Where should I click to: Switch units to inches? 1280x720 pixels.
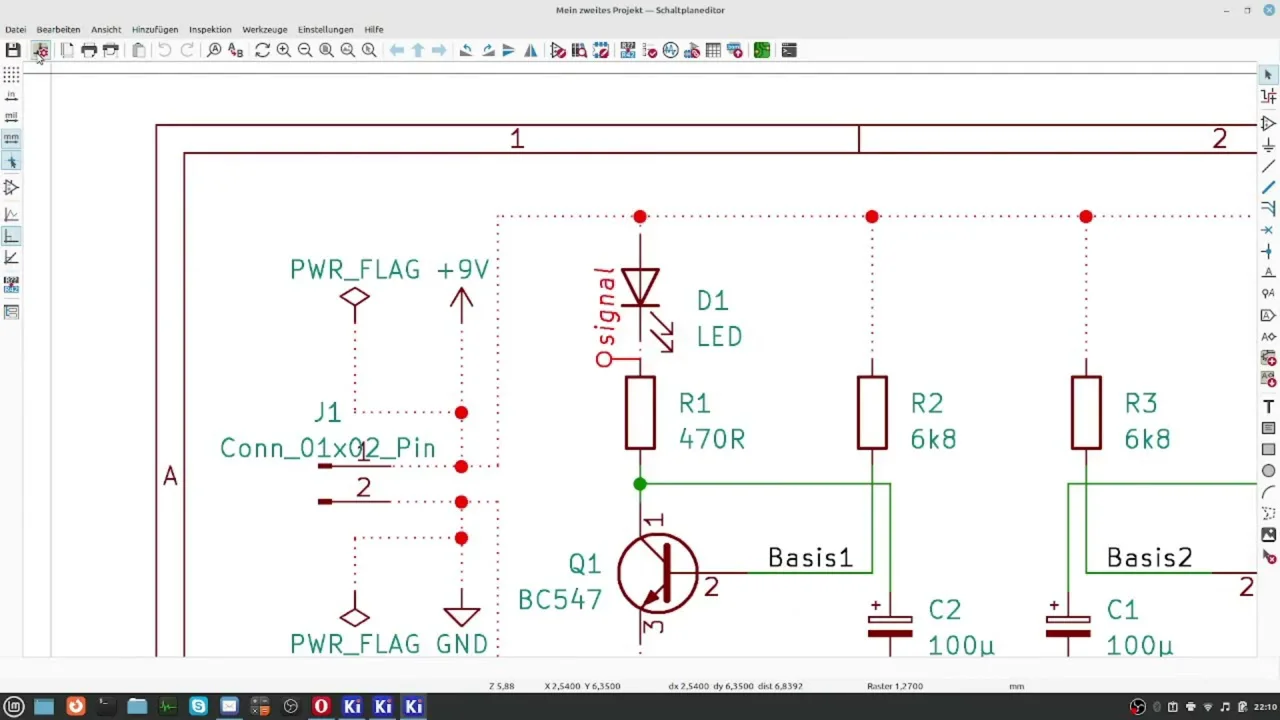(11, 96)
